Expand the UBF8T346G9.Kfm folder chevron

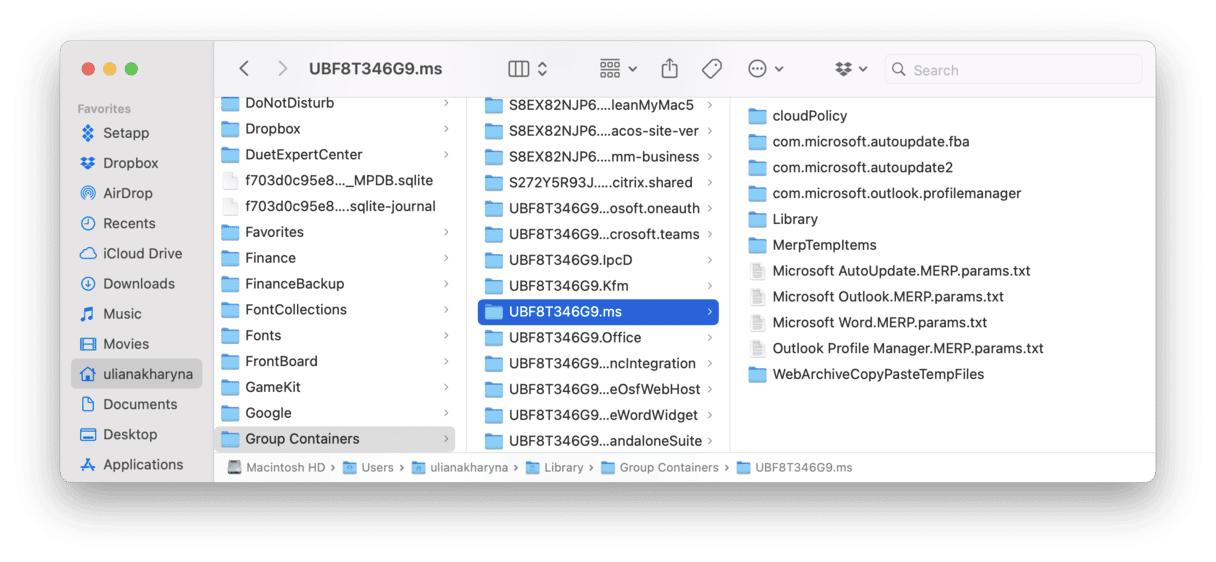click(710, 286)
